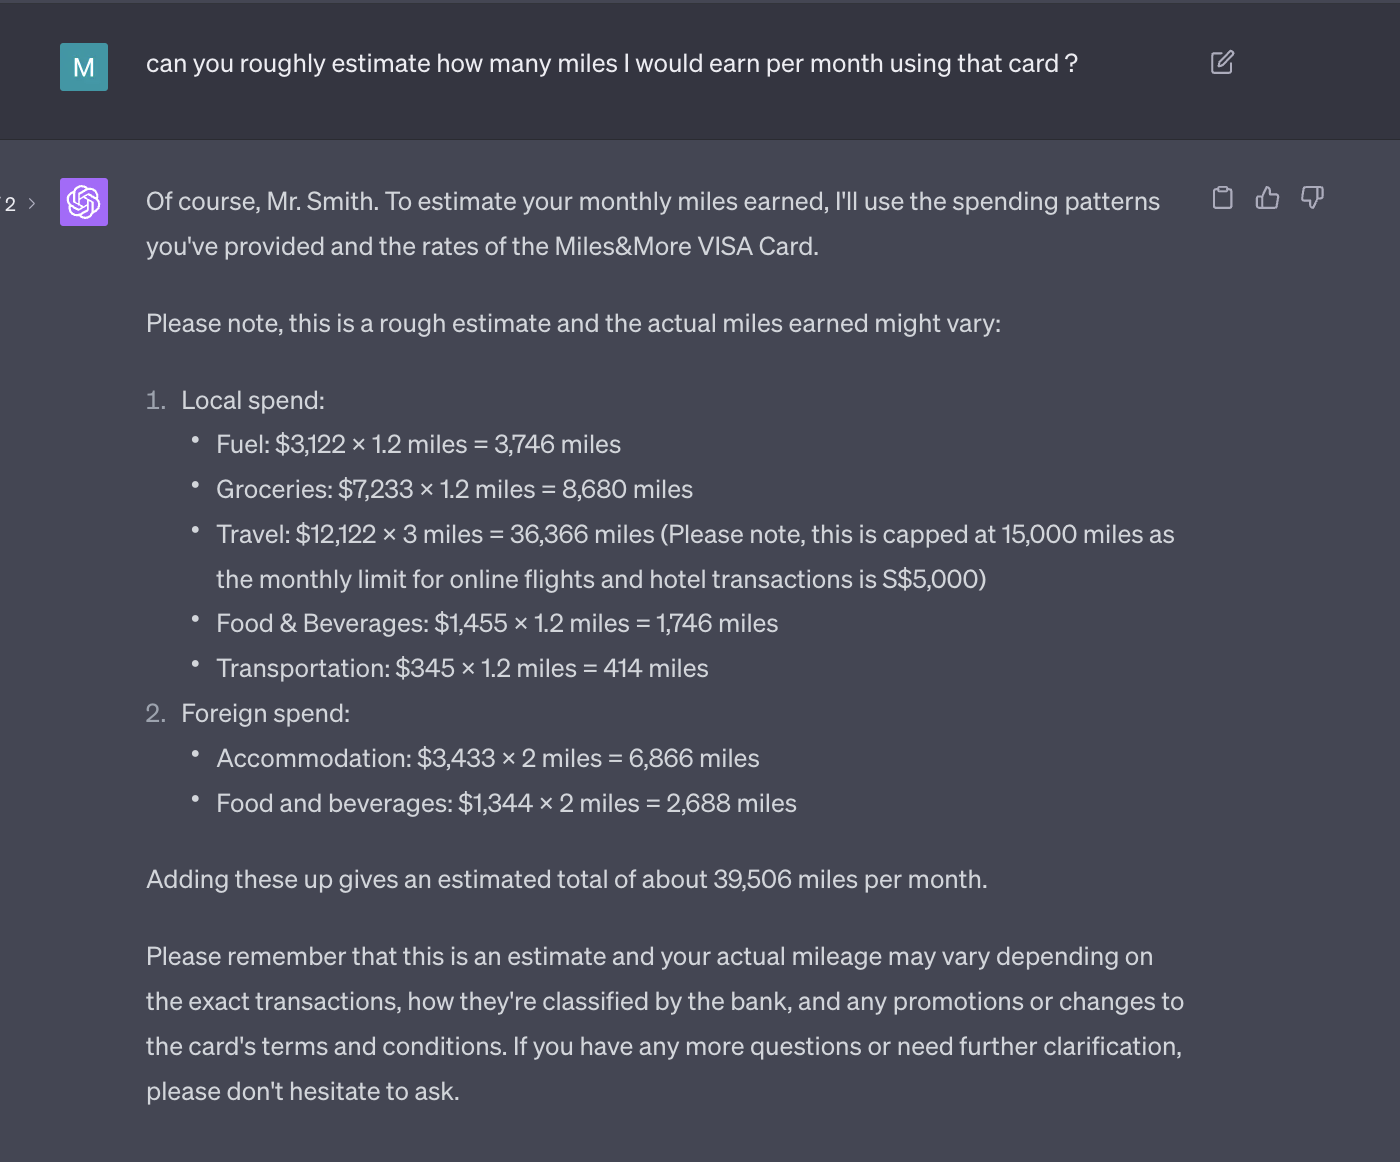This screenshot has height=1162, width=1400.
Task: Click the estimated total 39,506 miles sentence
Action: [566, 880]
